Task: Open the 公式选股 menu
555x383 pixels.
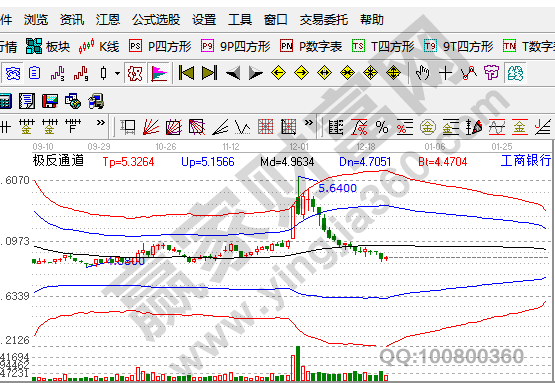Action: pos(156,19)
